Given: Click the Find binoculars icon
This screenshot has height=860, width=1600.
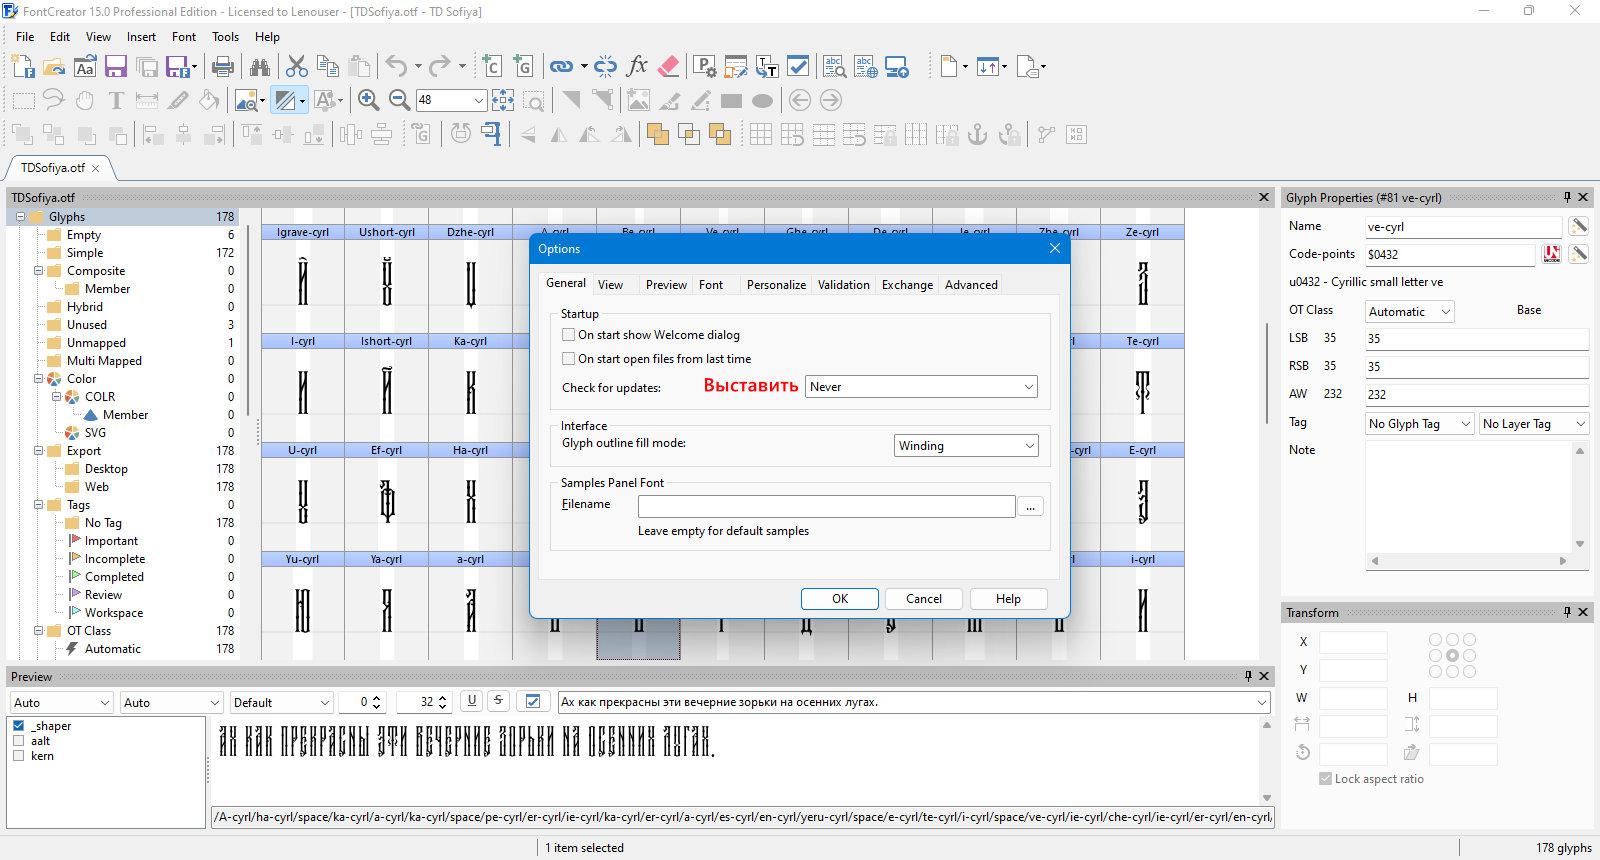Looking at the screenshot, I should click(x=260, y=67).
